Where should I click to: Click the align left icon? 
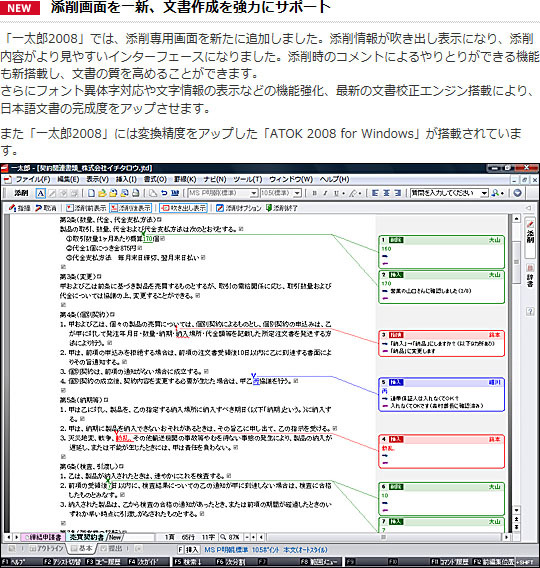tap(375, 193)
